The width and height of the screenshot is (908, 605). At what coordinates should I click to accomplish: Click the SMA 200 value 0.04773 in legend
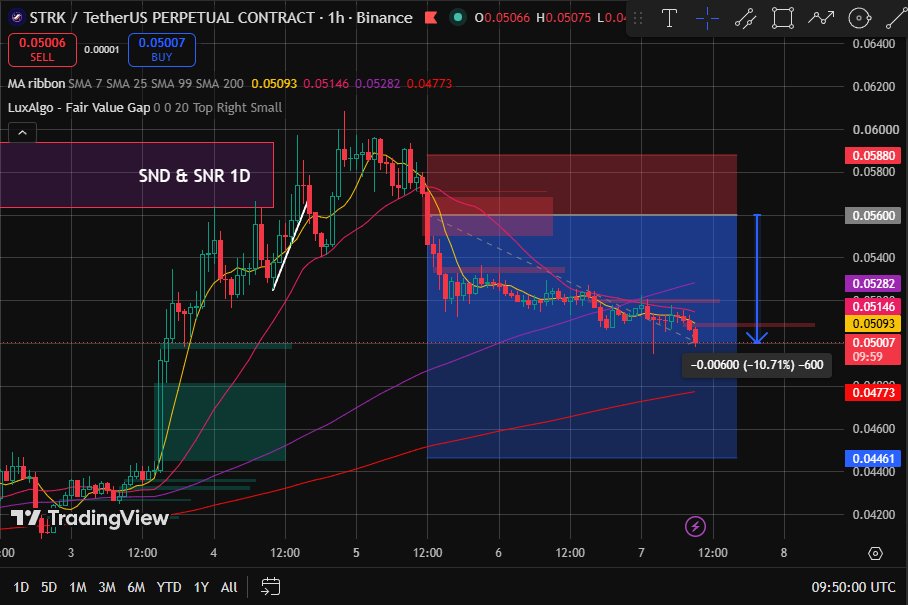(x=429, y=83)
